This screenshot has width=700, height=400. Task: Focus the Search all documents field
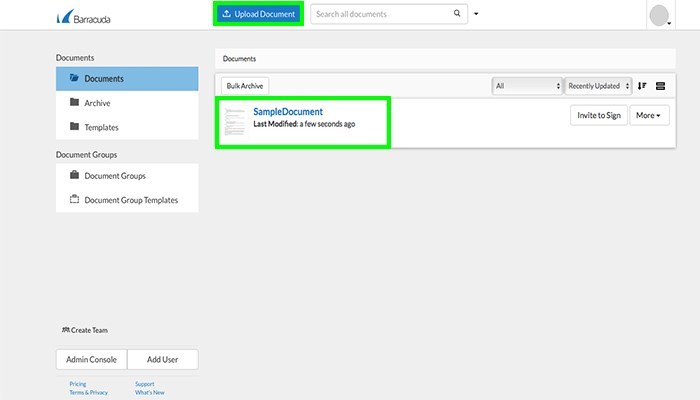tap(380, 14)
